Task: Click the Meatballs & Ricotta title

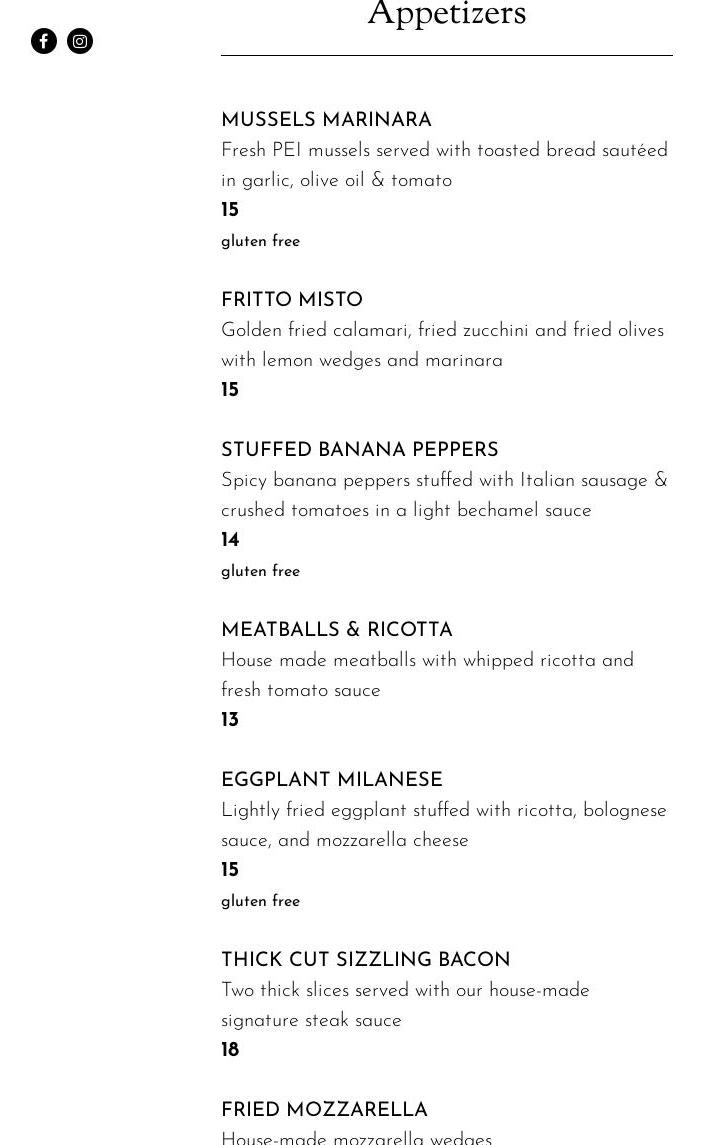Action: 337,631
